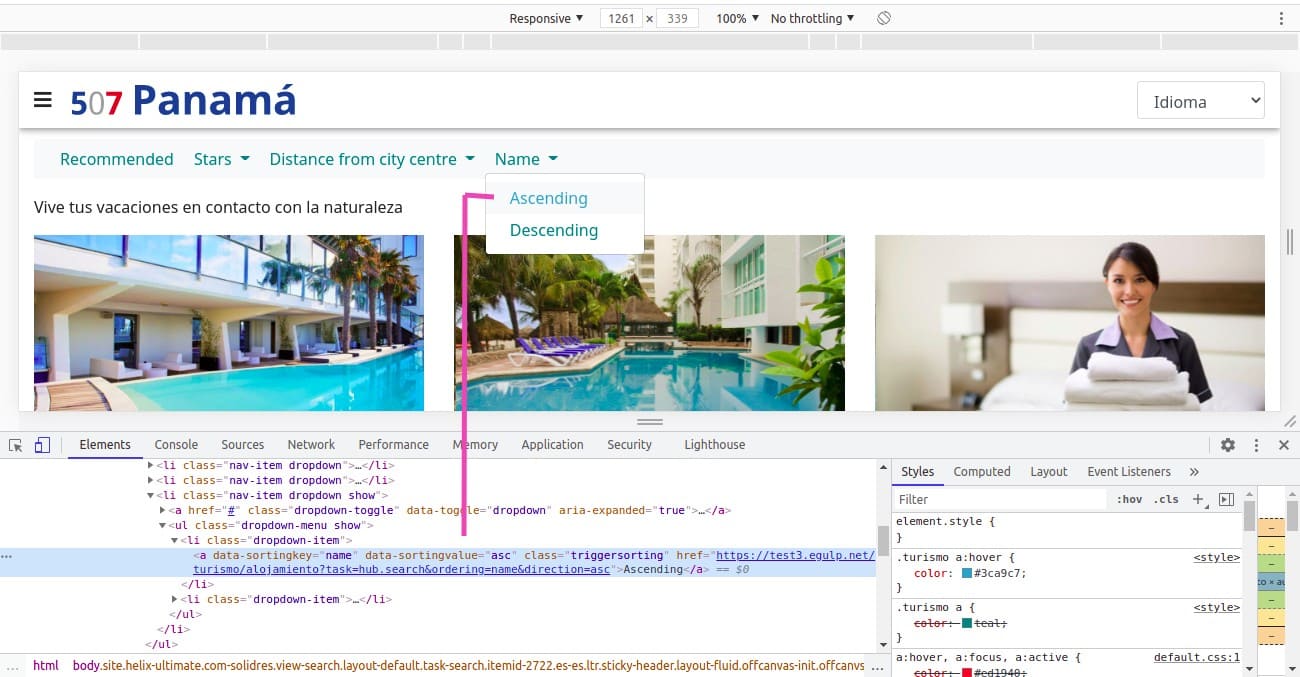Open the DevTools customize kebab menu
Image resolution: width=1300 pixels, height=677 pixels.
coord(1256,445)
